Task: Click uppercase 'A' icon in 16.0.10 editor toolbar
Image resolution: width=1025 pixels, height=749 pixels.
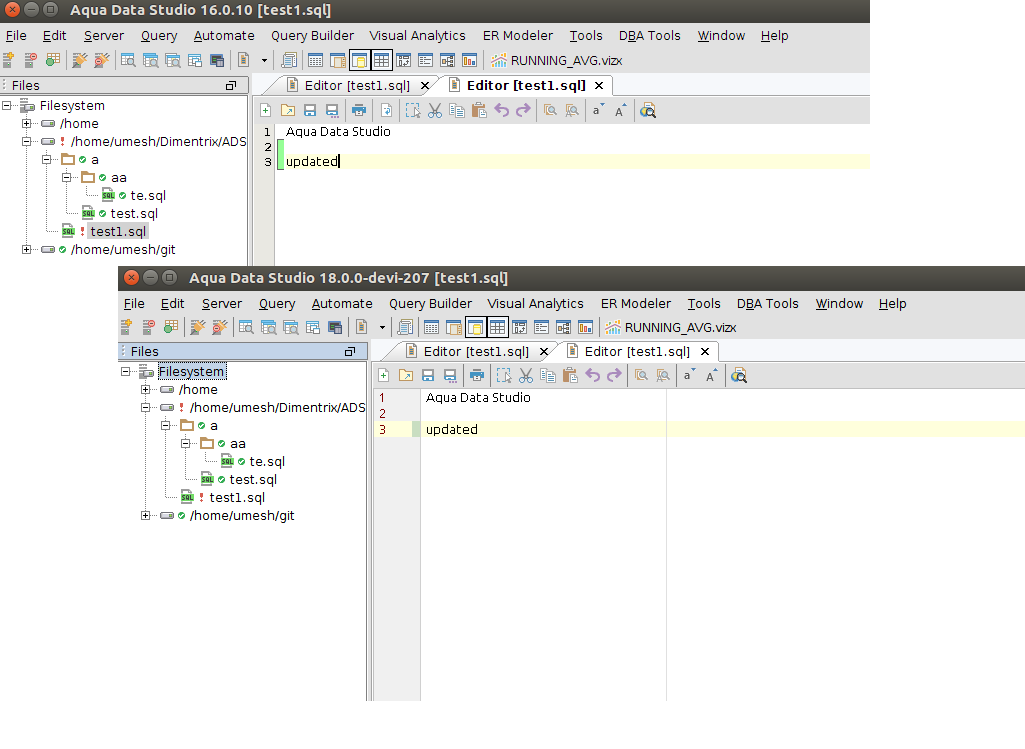Action: point(620,110)
